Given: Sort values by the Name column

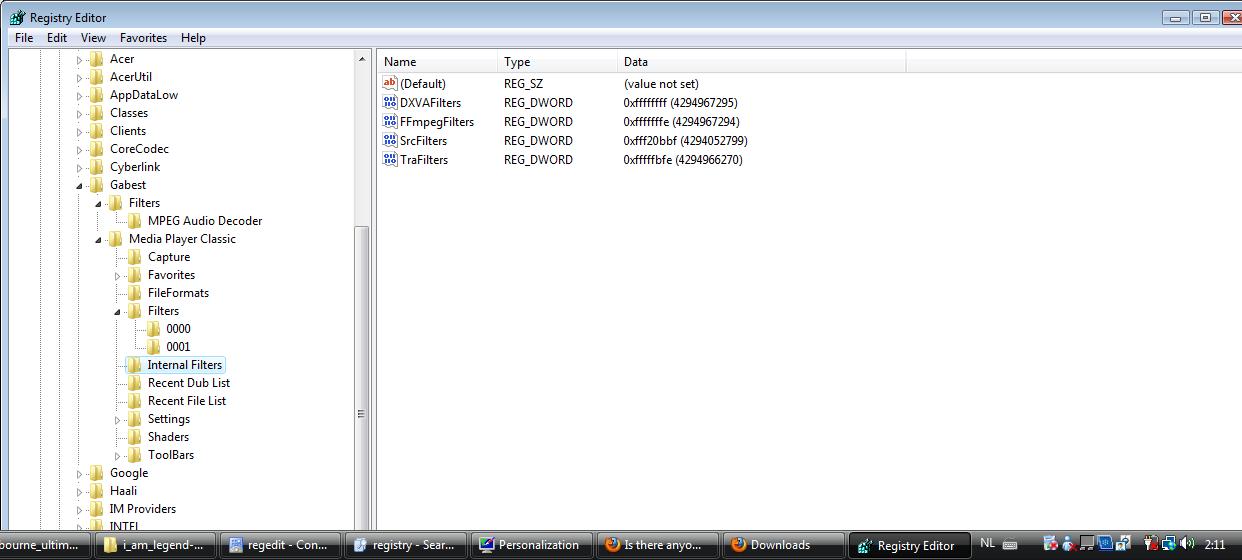Looking at the screenshot, I should coord(437,62).
